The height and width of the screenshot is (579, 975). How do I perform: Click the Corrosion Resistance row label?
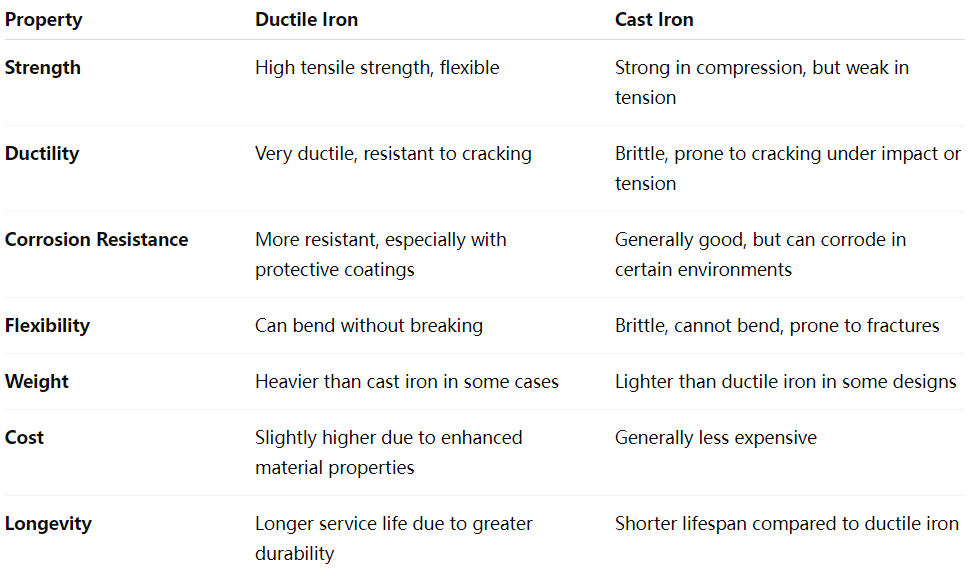(96, 240)
